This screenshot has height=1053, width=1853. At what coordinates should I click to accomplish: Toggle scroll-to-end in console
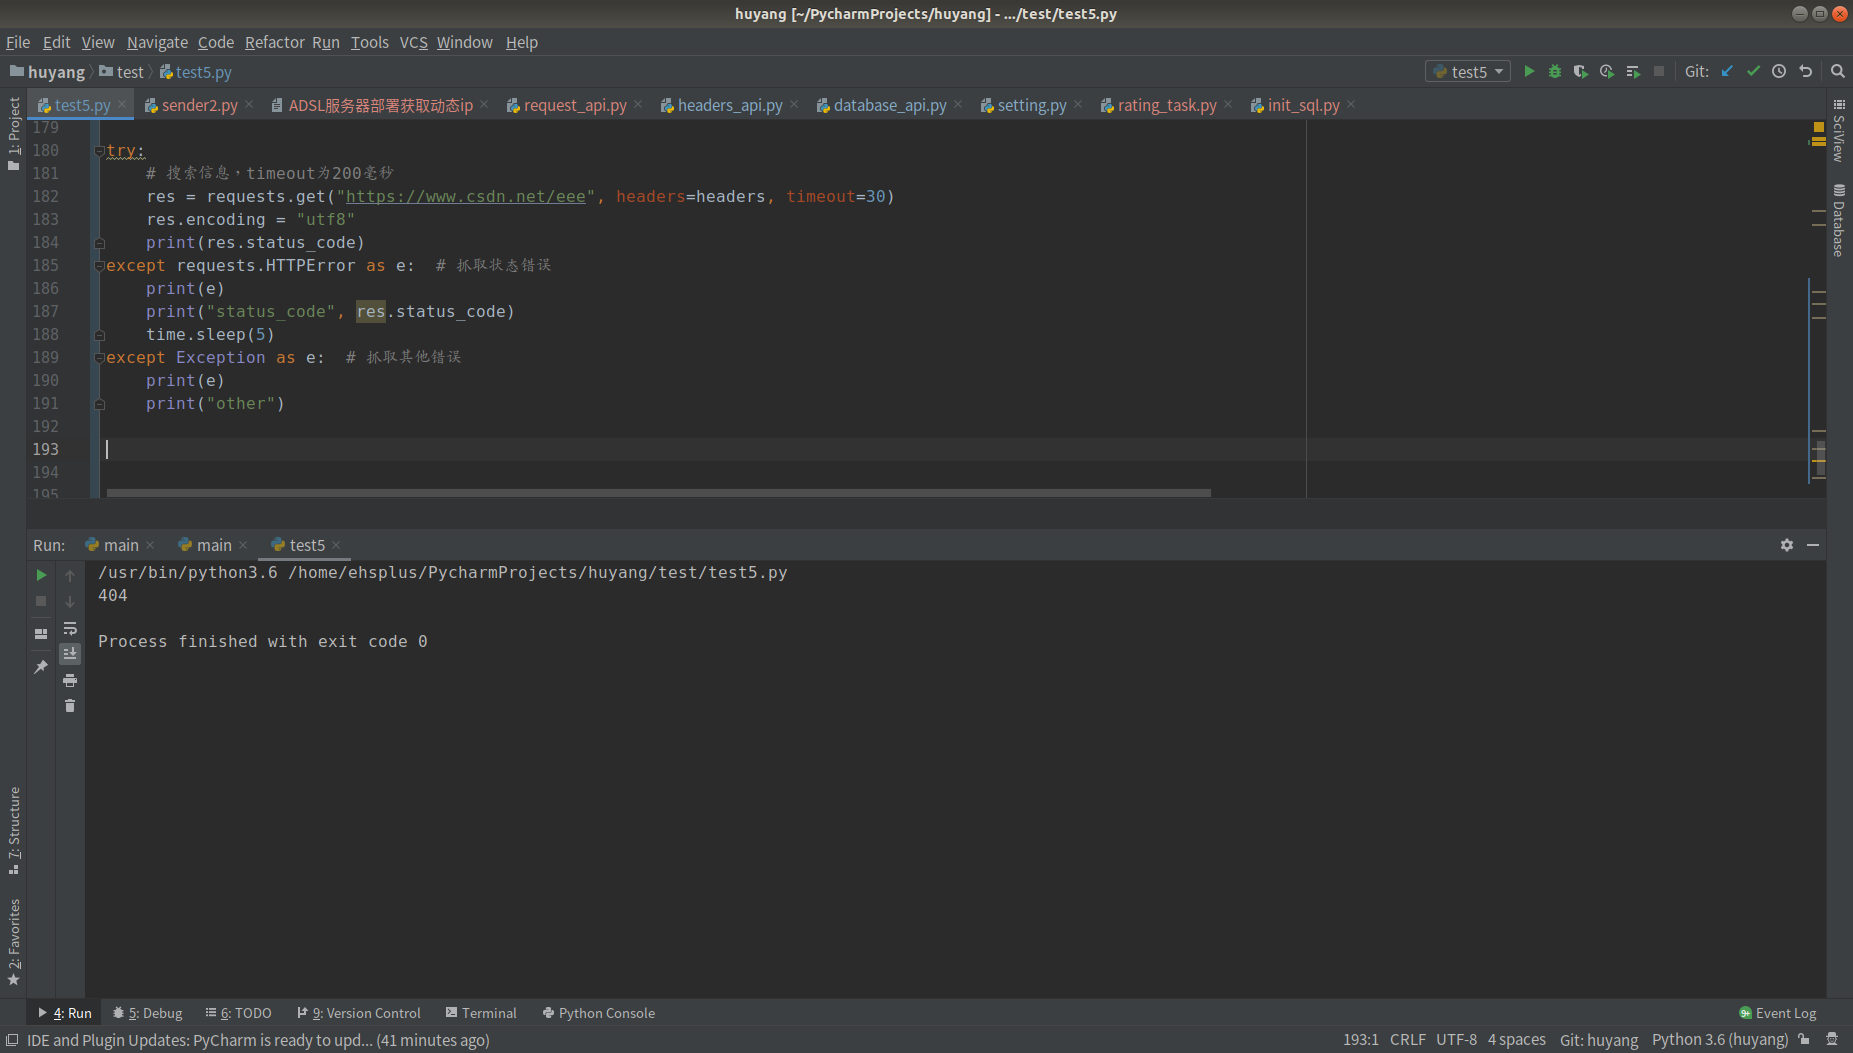[x=70, y=653]
